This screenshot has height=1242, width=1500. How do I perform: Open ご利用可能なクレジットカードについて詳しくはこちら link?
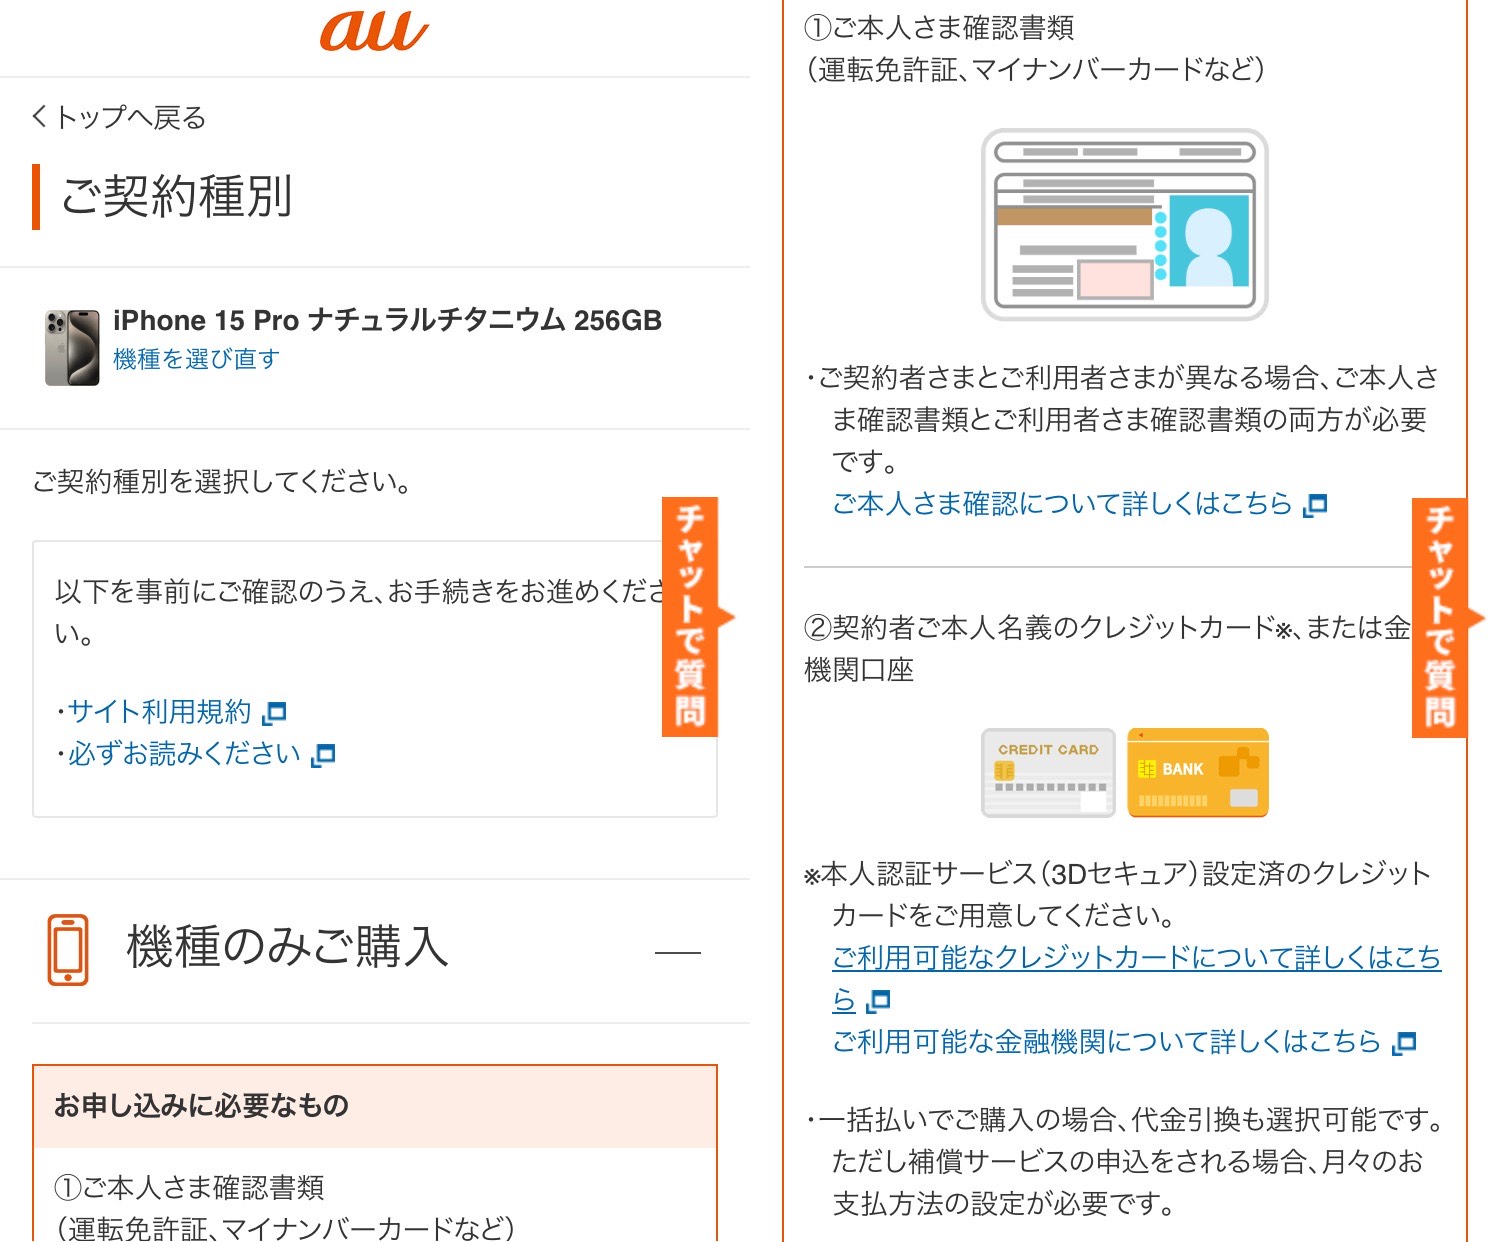pyautogui.click(x=1136, y=978)
